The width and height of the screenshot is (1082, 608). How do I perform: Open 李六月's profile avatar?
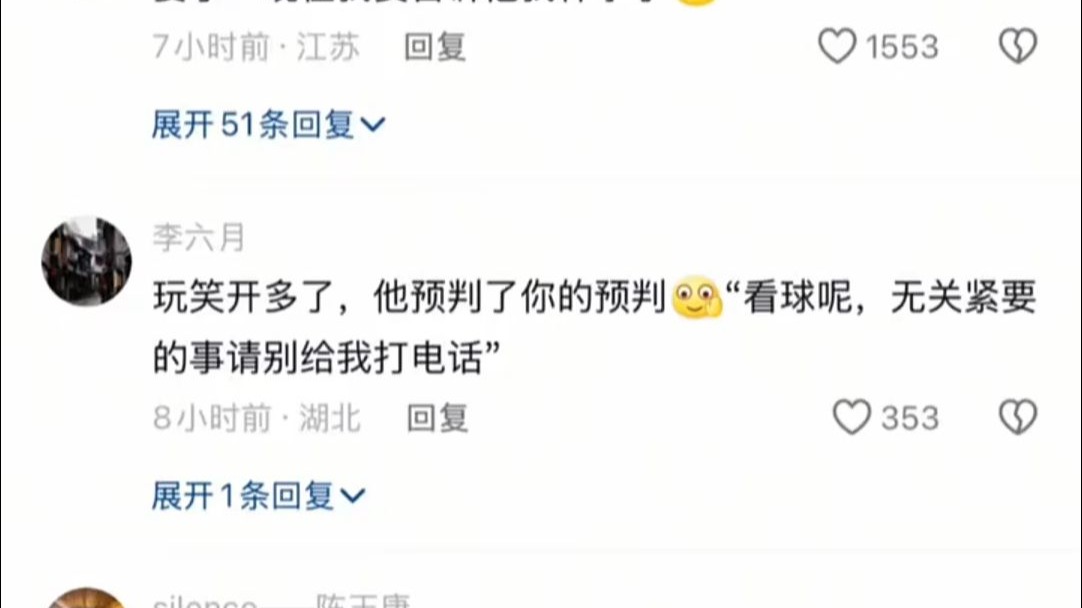click(86, 261)
